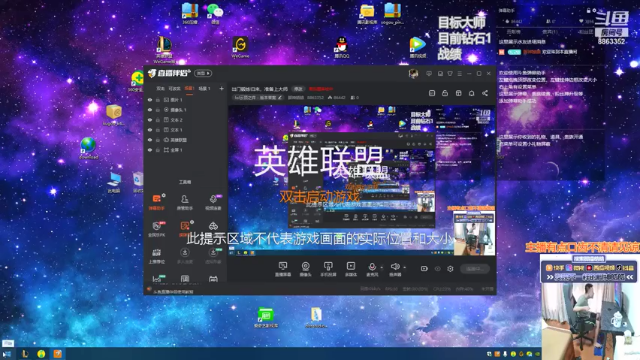Lock the 图片 1 layer
The width and height of the screenshot is (640, 360).
[x=158, y=100]
